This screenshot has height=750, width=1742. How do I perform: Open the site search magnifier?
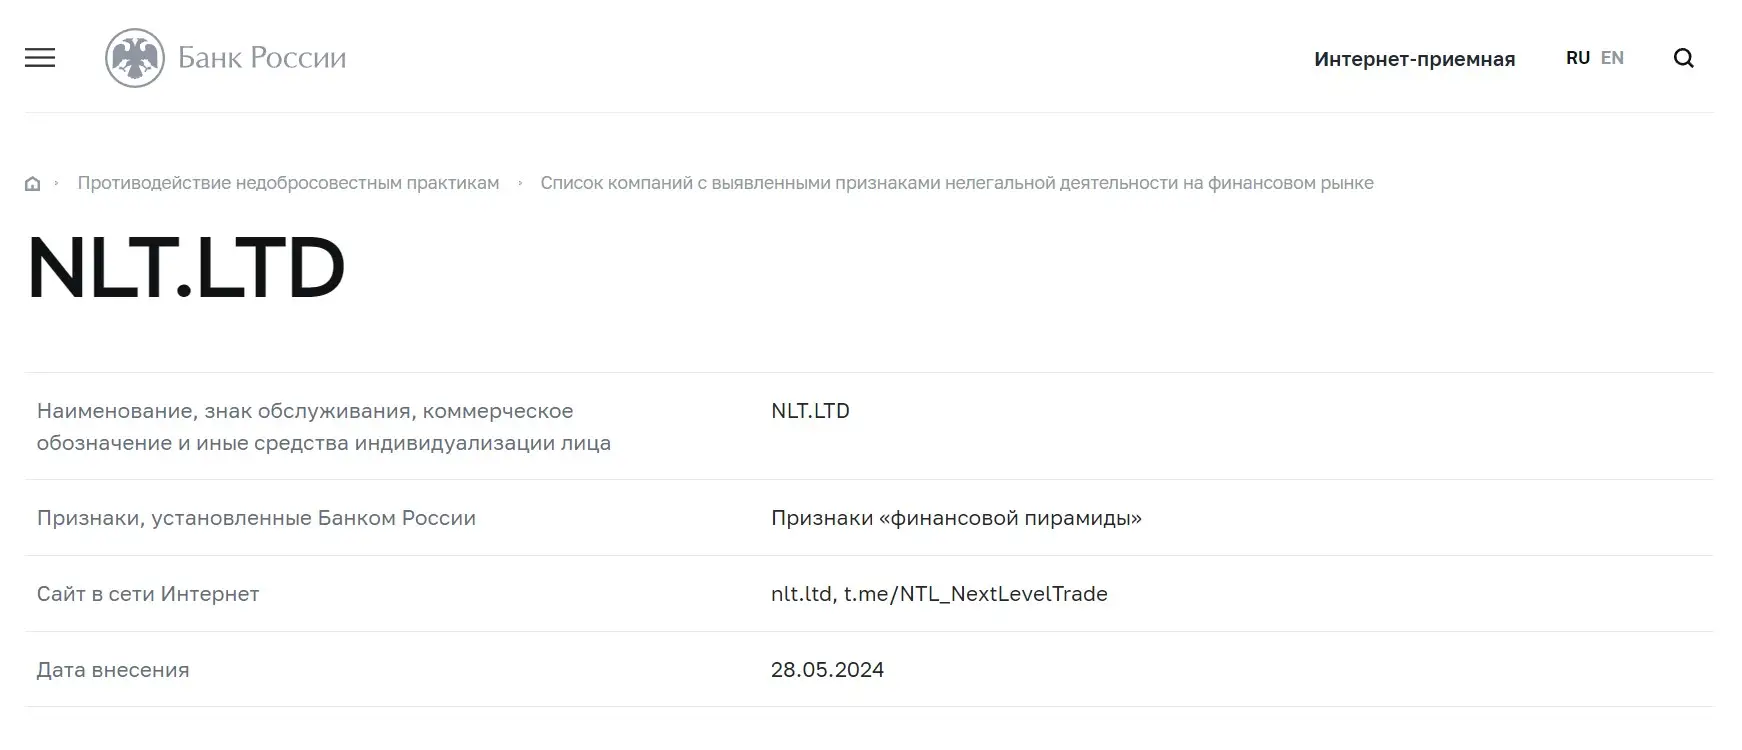[x=1684, y=58]
